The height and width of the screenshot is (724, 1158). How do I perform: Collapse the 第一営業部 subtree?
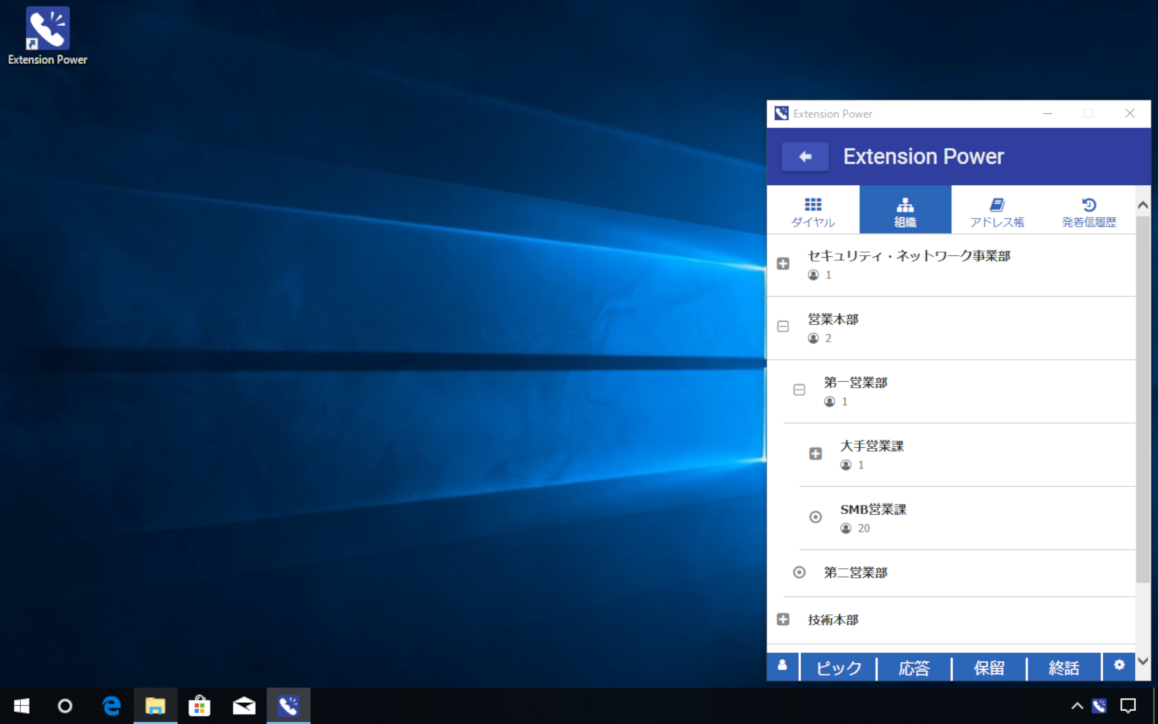[798, 390]
